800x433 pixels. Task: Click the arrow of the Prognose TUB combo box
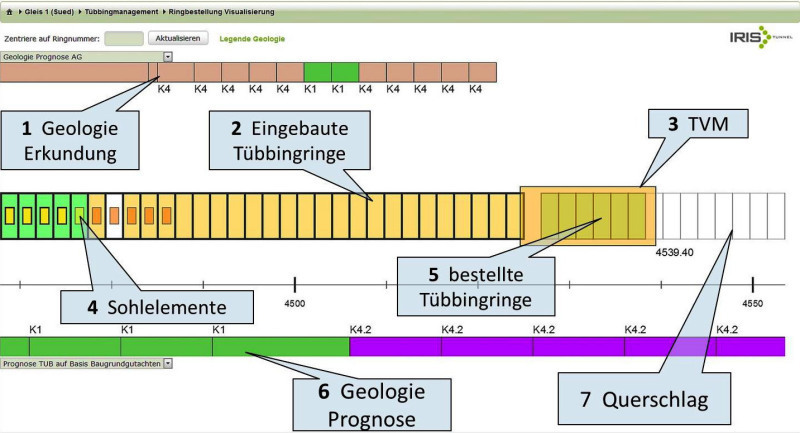coord(168,364)
